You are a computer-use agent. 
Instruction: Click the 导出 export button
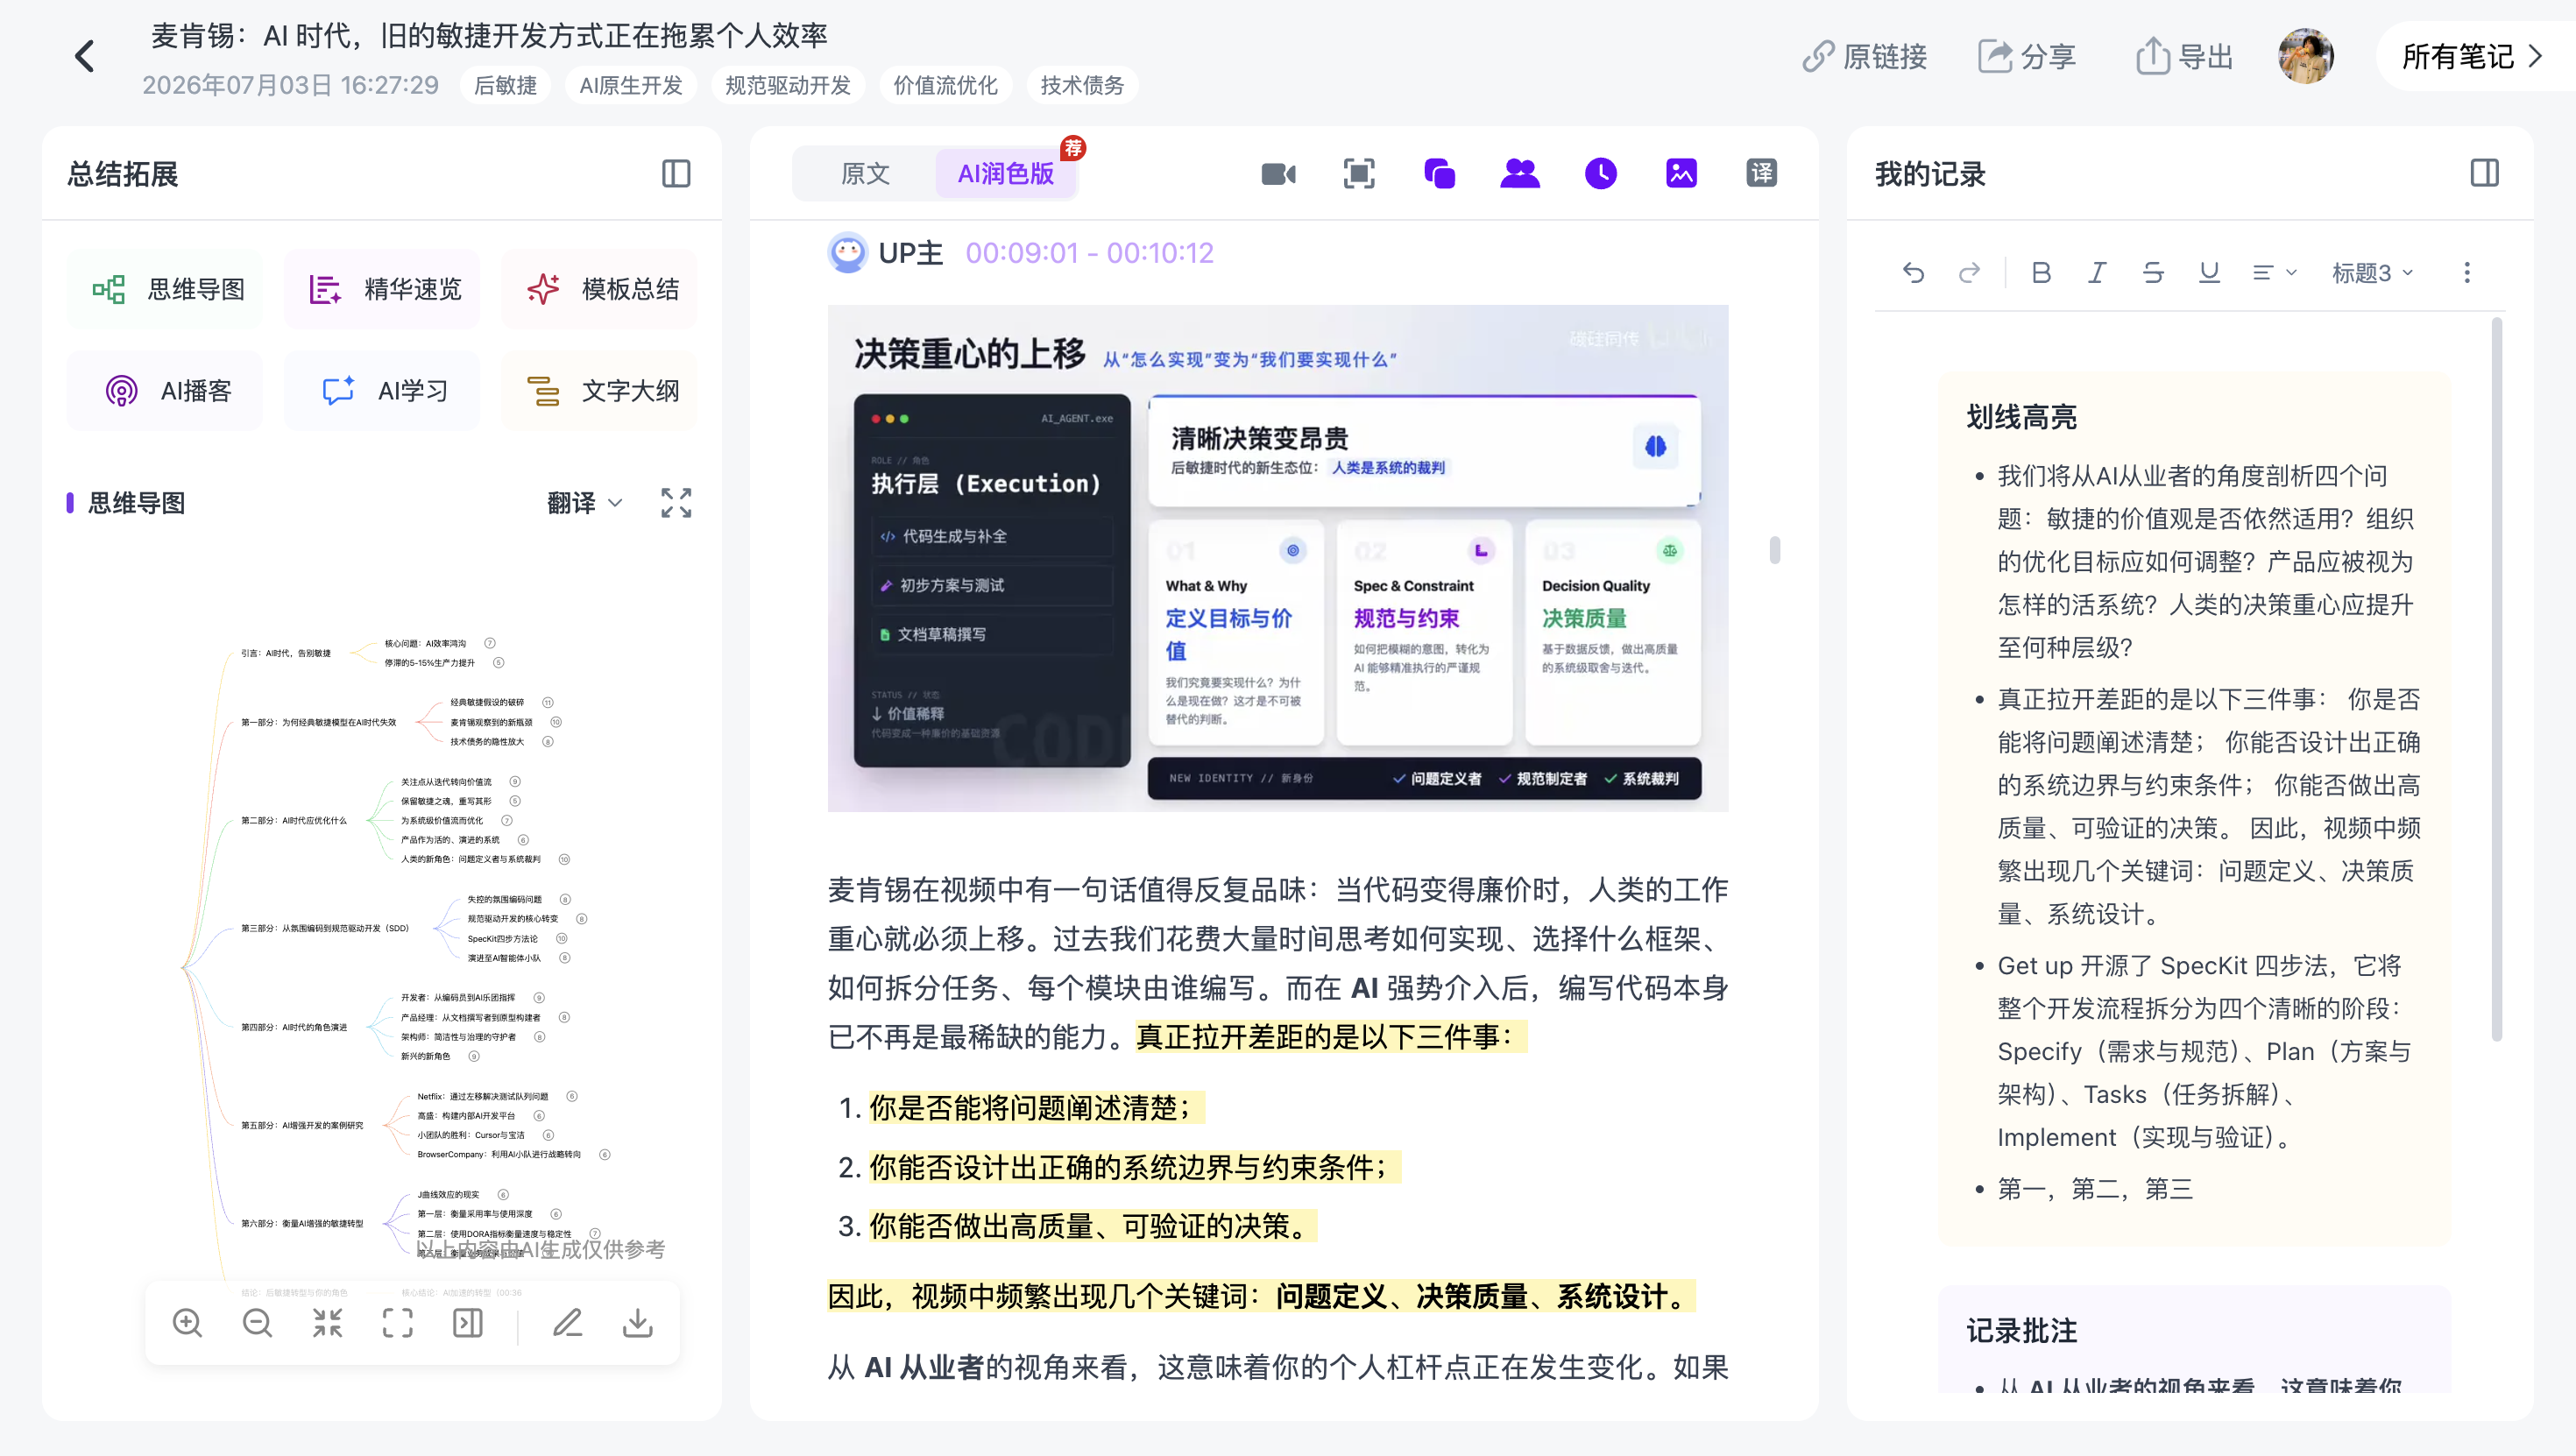[x=2184, y=57]
